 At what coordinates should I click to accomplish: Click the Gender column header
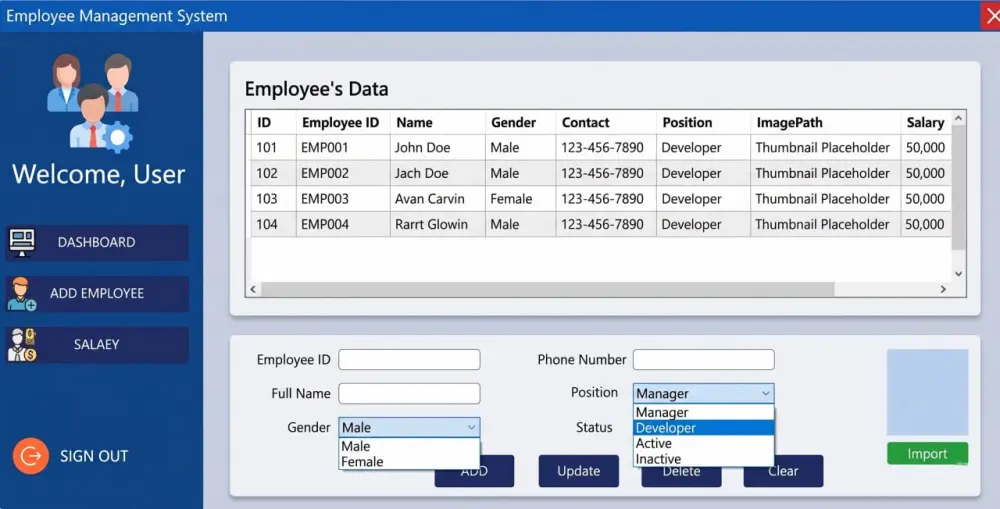520,122
